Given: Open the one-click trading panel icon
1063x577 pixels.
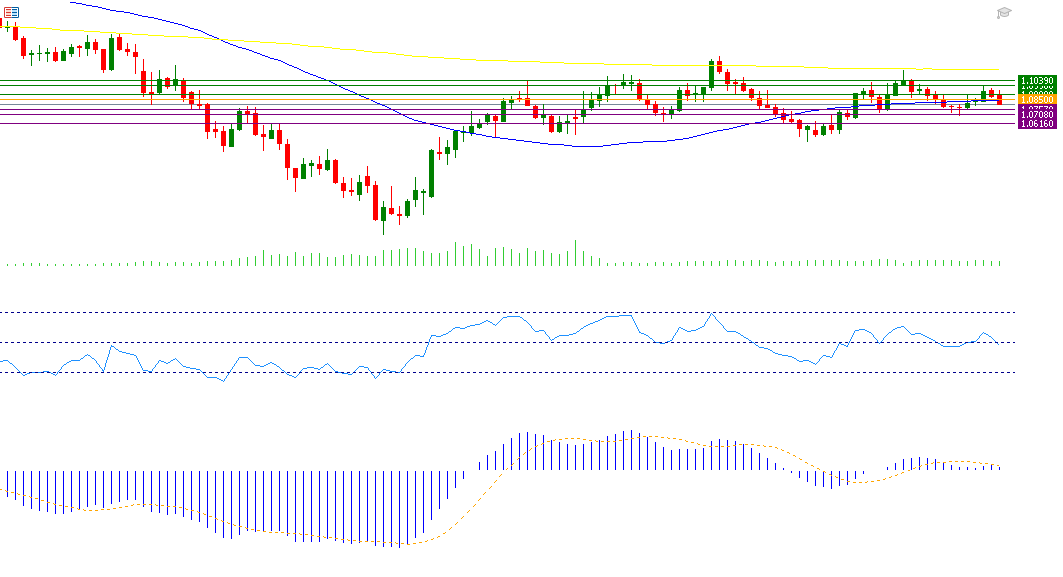Looking at the screenshot, I should 11,12.
